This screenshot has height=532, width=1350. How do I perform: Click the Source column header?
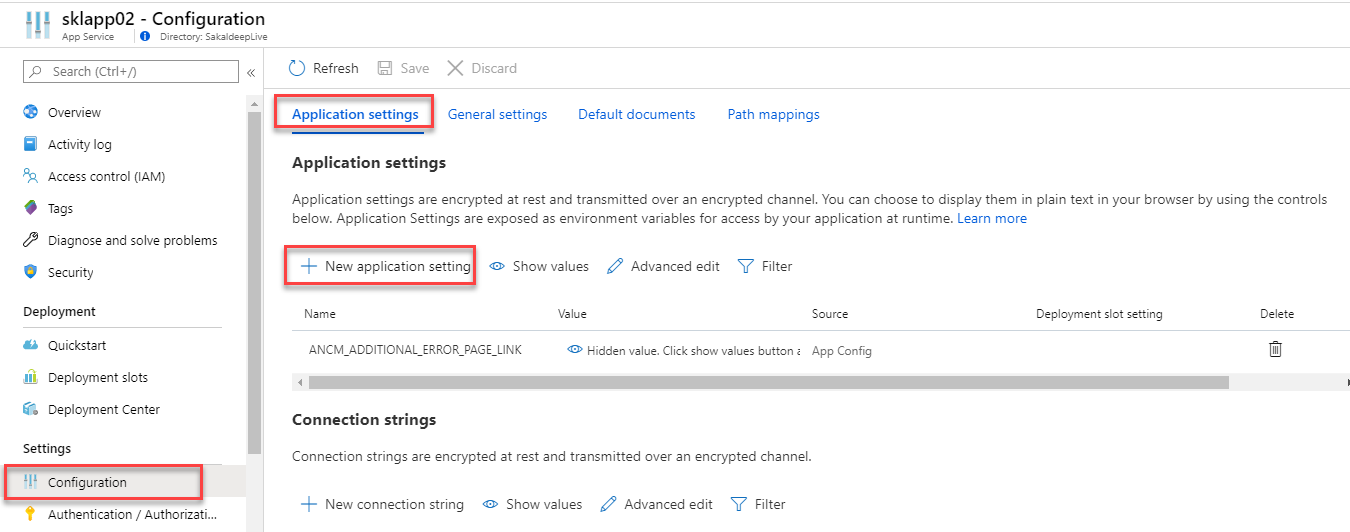pos(830,314)
